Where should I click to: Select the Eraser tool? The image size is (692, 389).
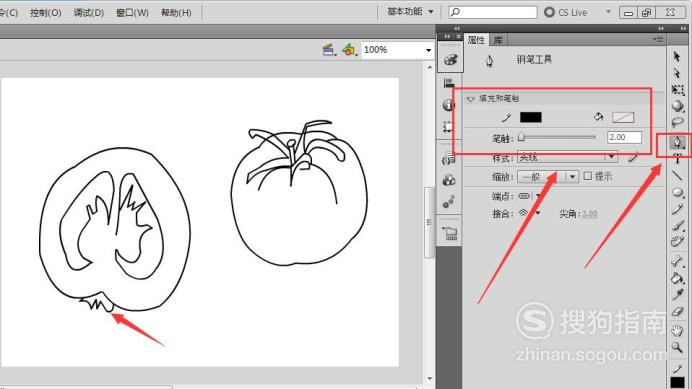point(677,311)
